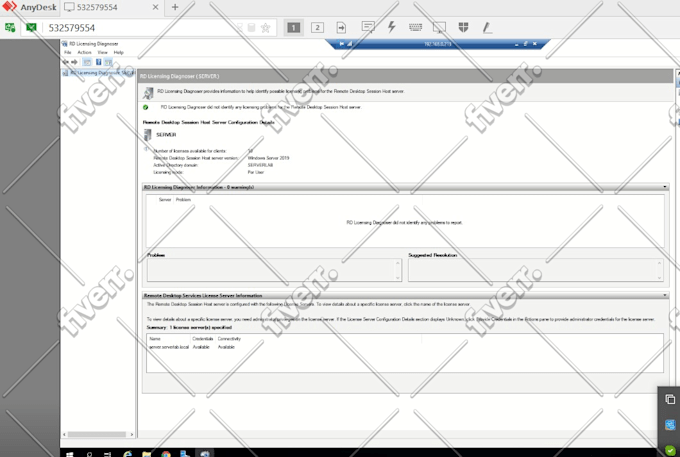Collapse the License Server Information section
Screen dimensions: 680x457
pyautogui.click(x=665, y=295)
